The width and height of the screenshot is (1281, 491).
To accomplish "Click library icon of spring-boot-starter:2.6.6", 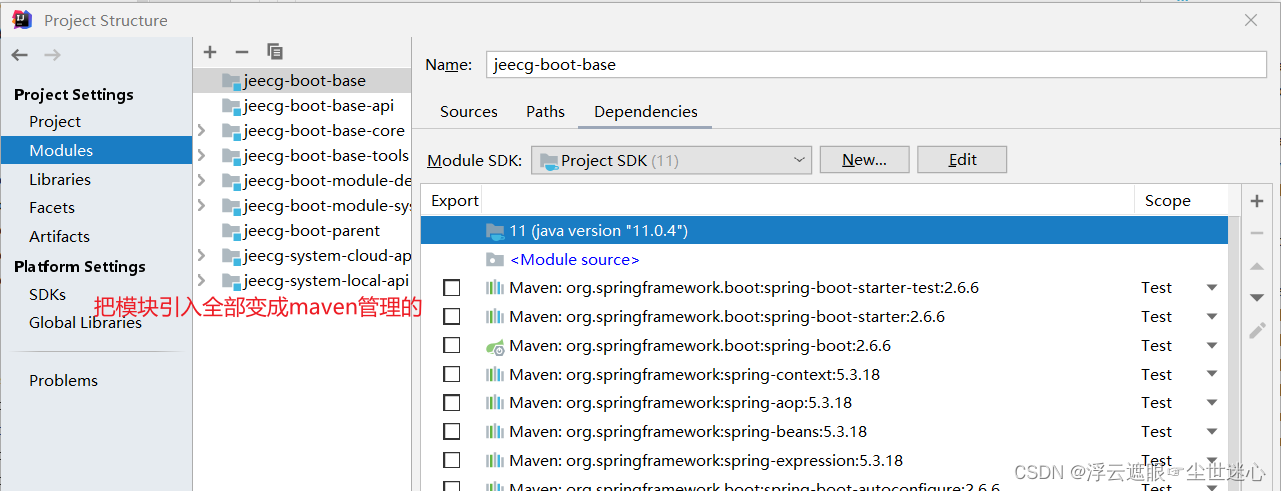I will [495, 317].
